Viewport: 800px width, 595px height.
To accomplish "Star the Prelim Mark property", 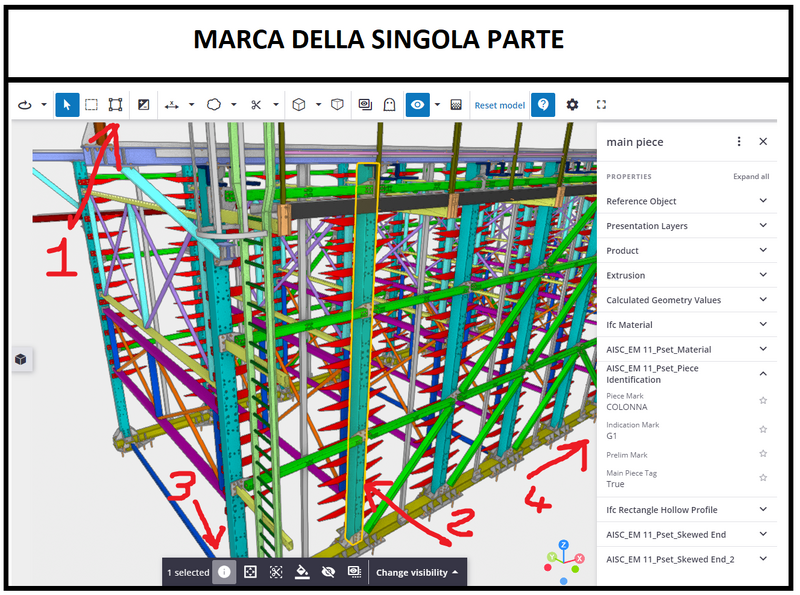I will [763, 453].
